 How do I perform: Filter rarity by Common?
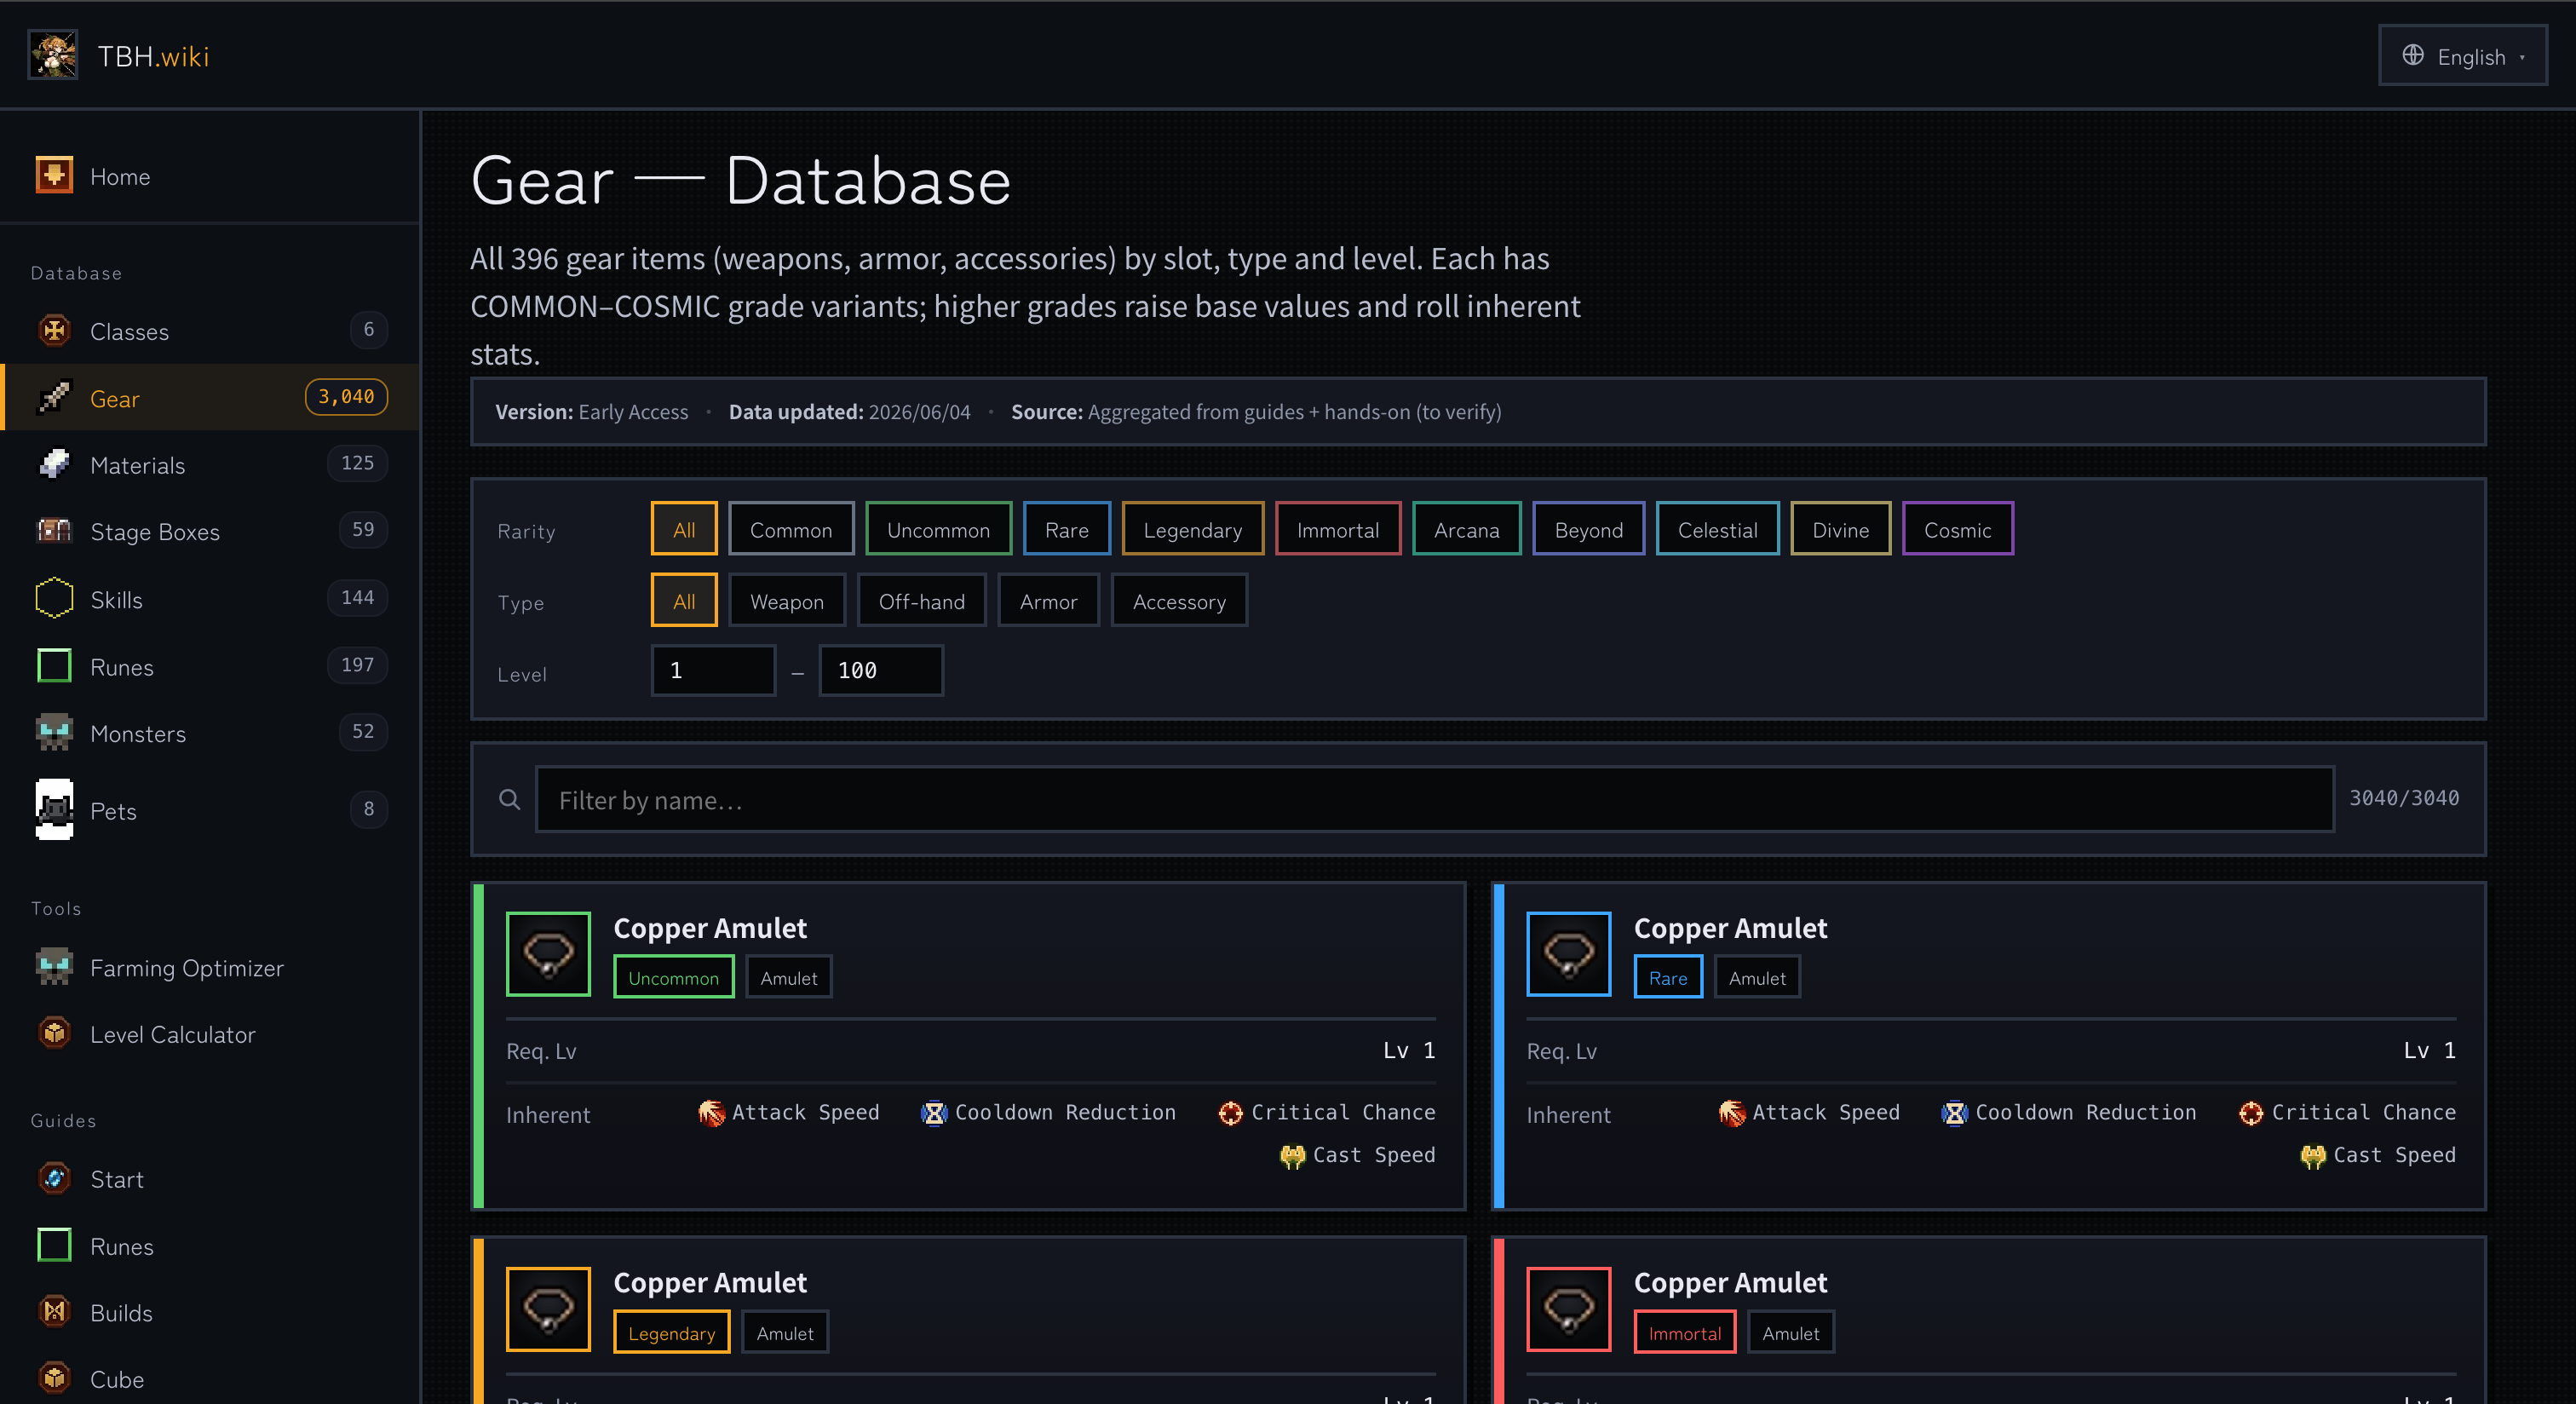click(791, 529)
